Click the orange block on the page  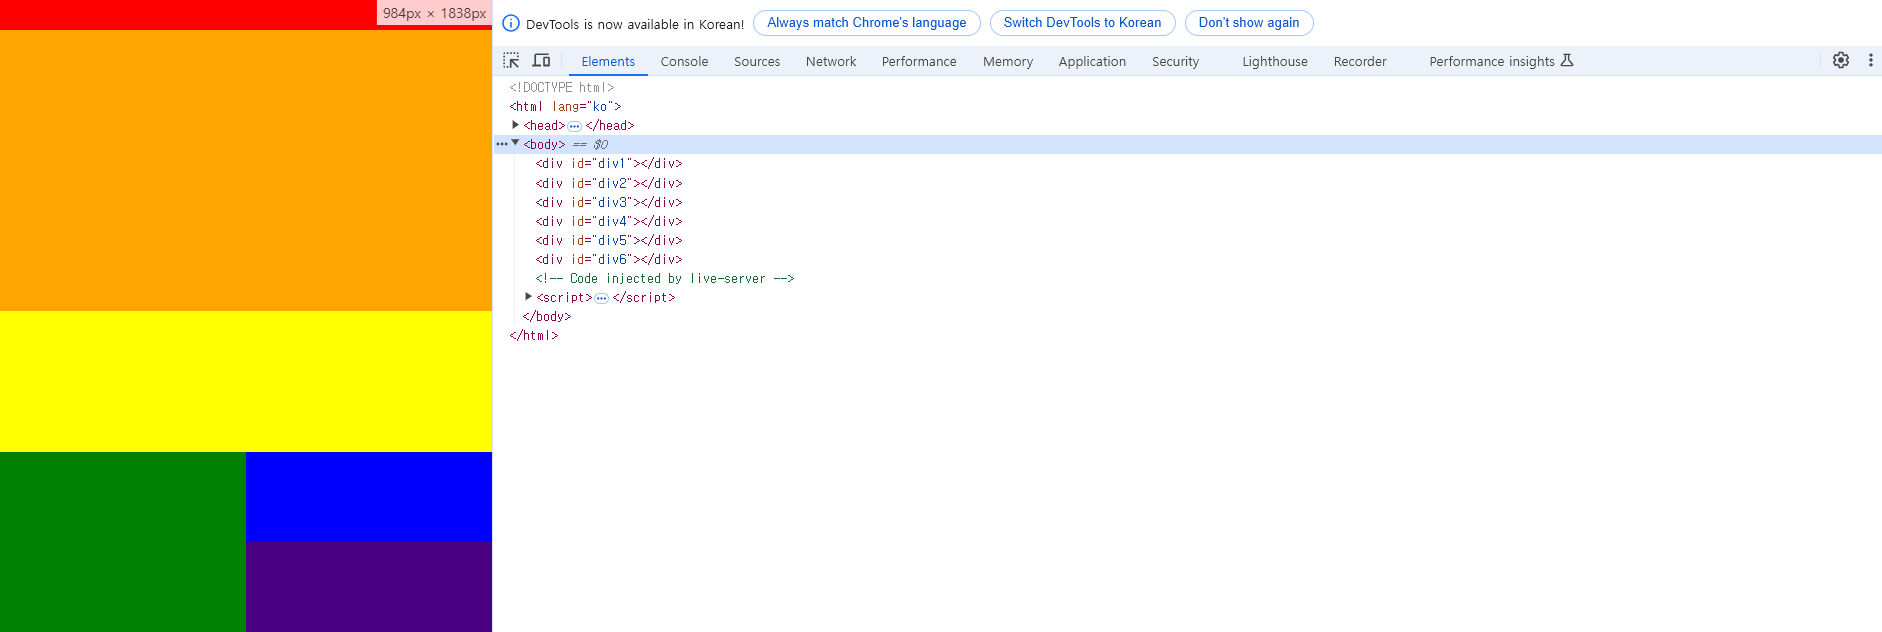point(246,170)
